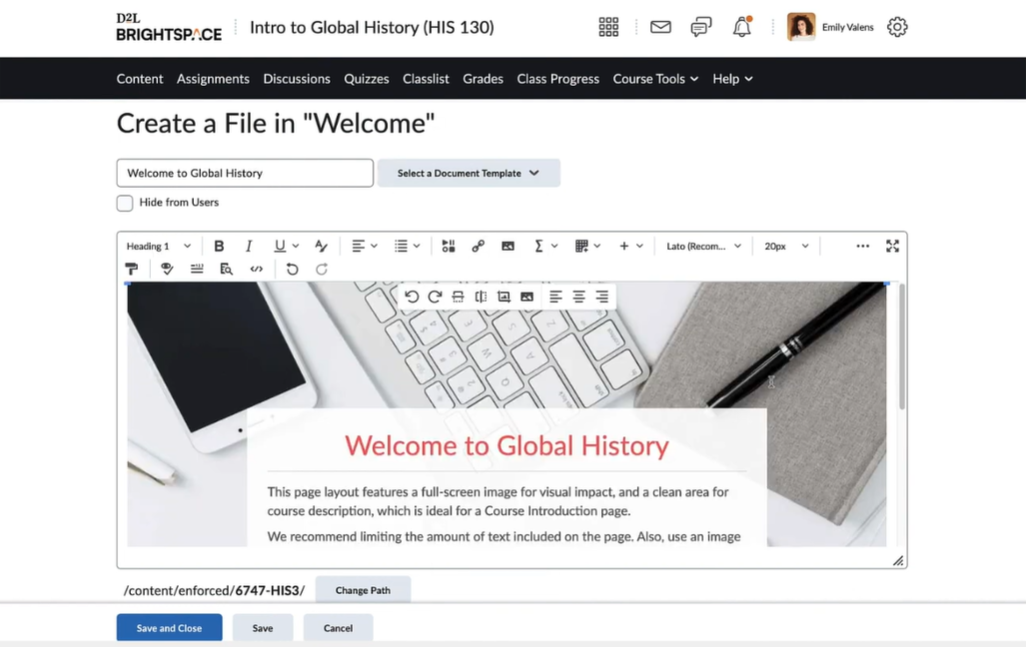This screenshot has height=647, width=1026.
Task: Expand the alignment options arrow
Action: pyautogui.click(x=374, y=246)
